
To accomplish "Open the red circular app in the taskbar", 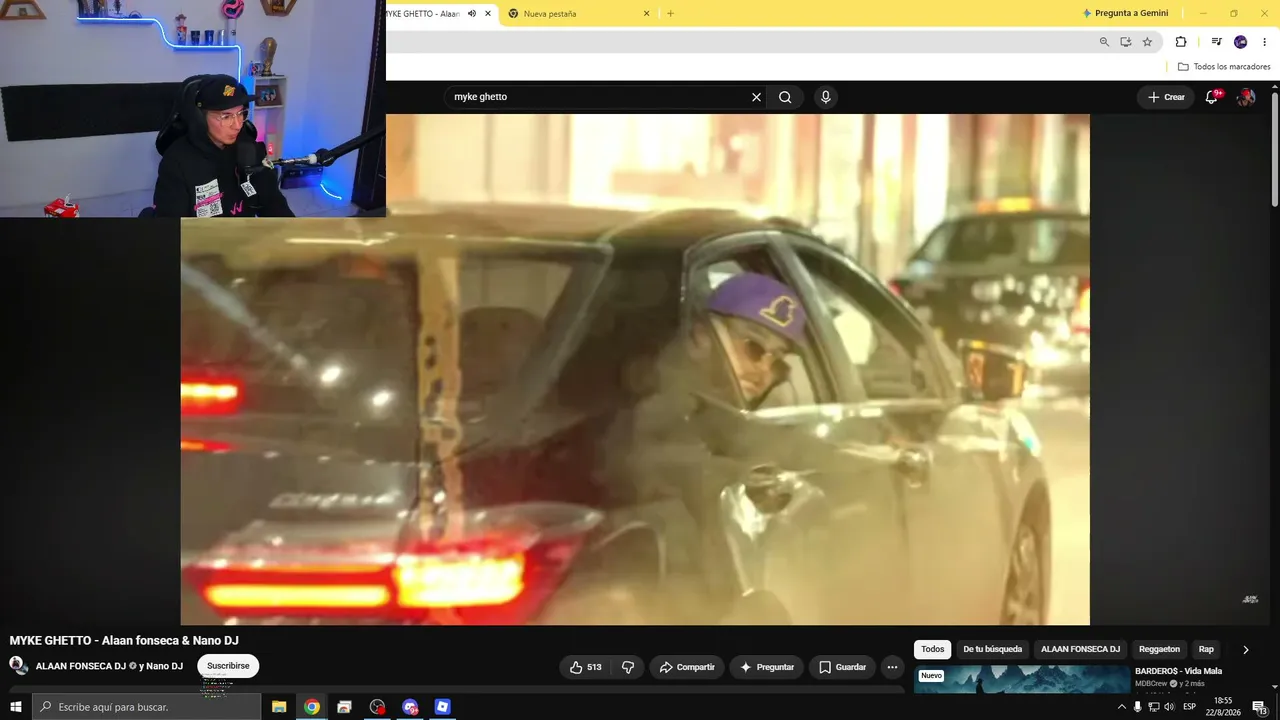I will click(x=377, y=707).
